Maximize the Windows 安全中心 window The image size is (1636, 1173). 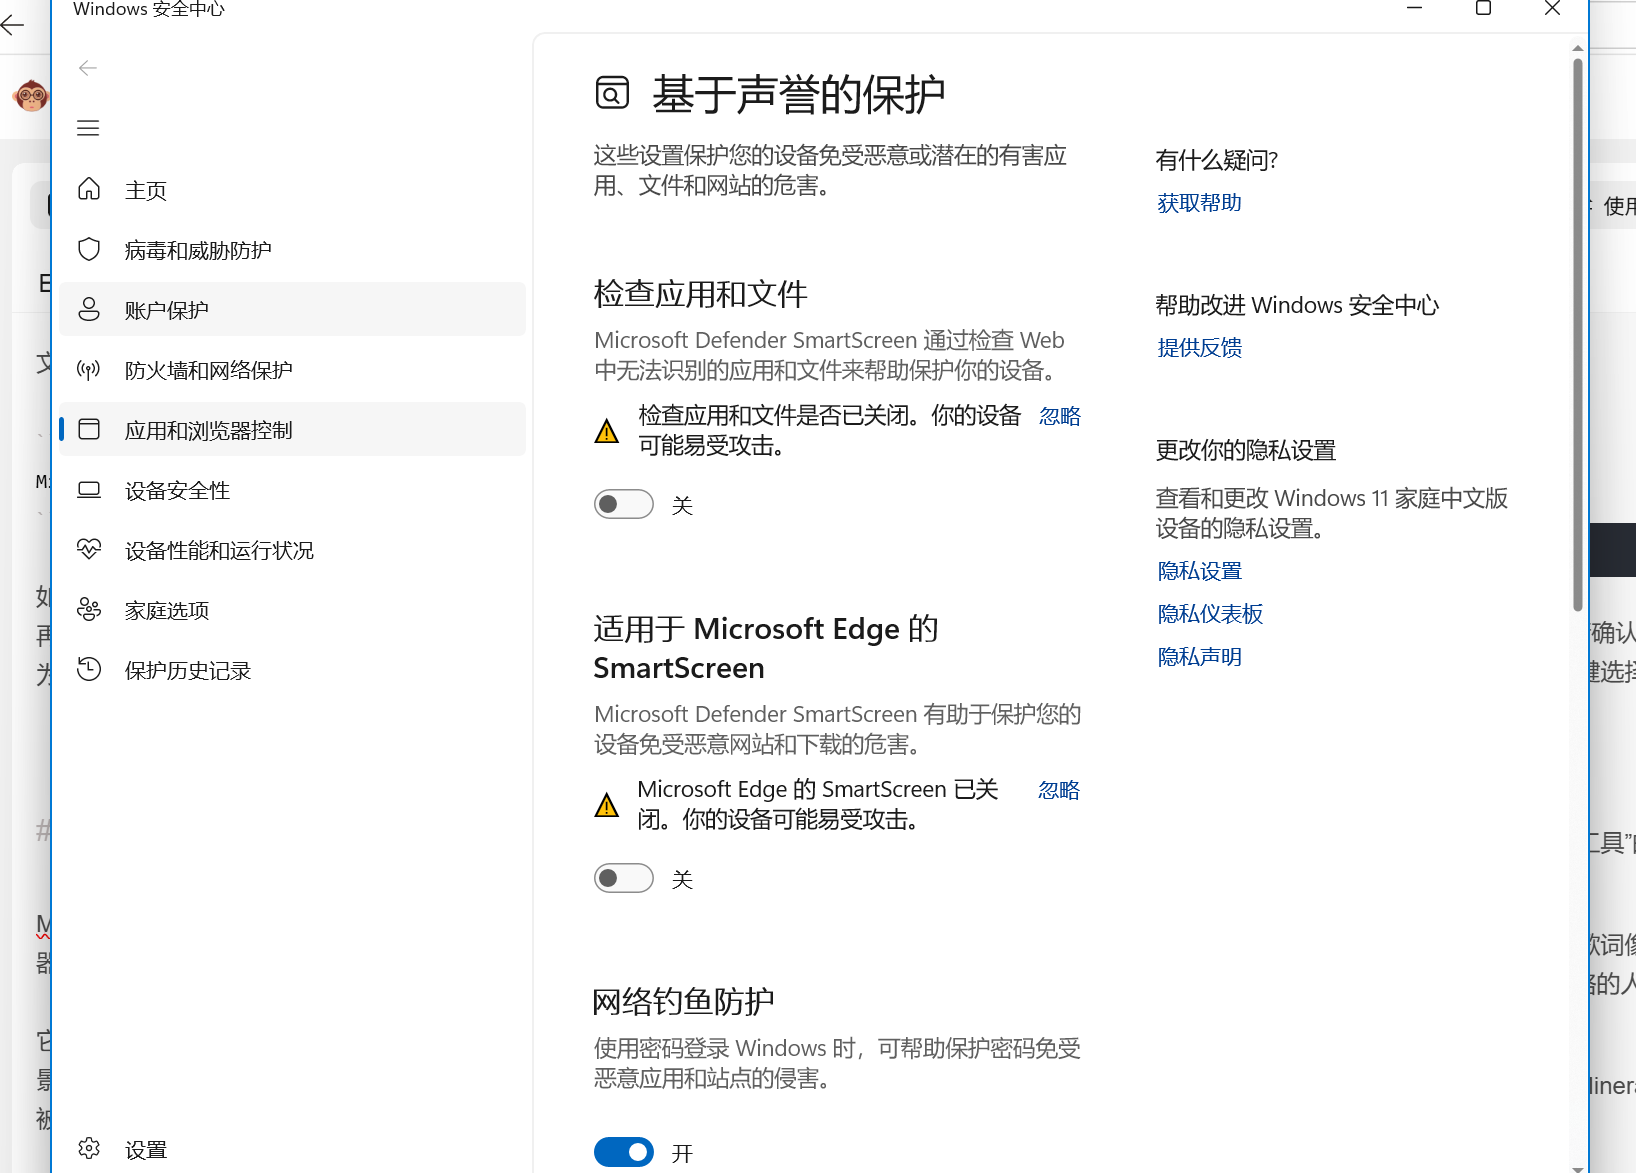click(1483, 8)
